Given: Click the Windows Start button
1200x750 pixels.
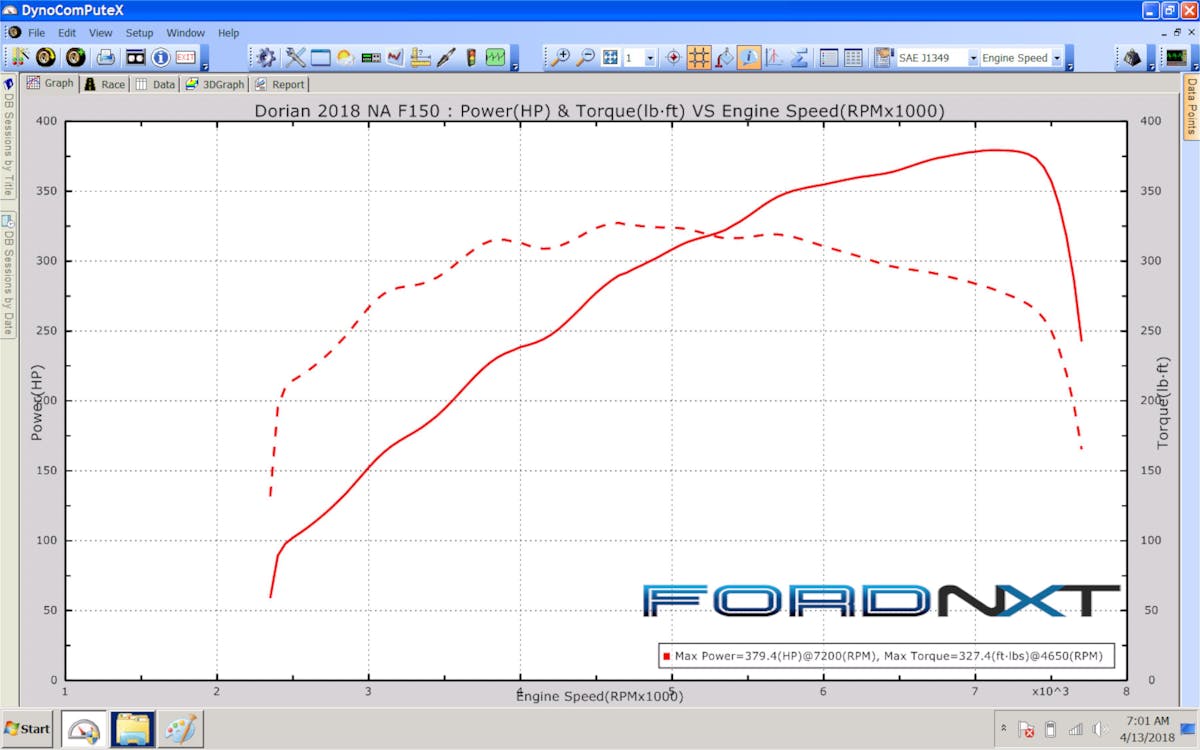Looking at the screenshot, I should pos(28,729).
